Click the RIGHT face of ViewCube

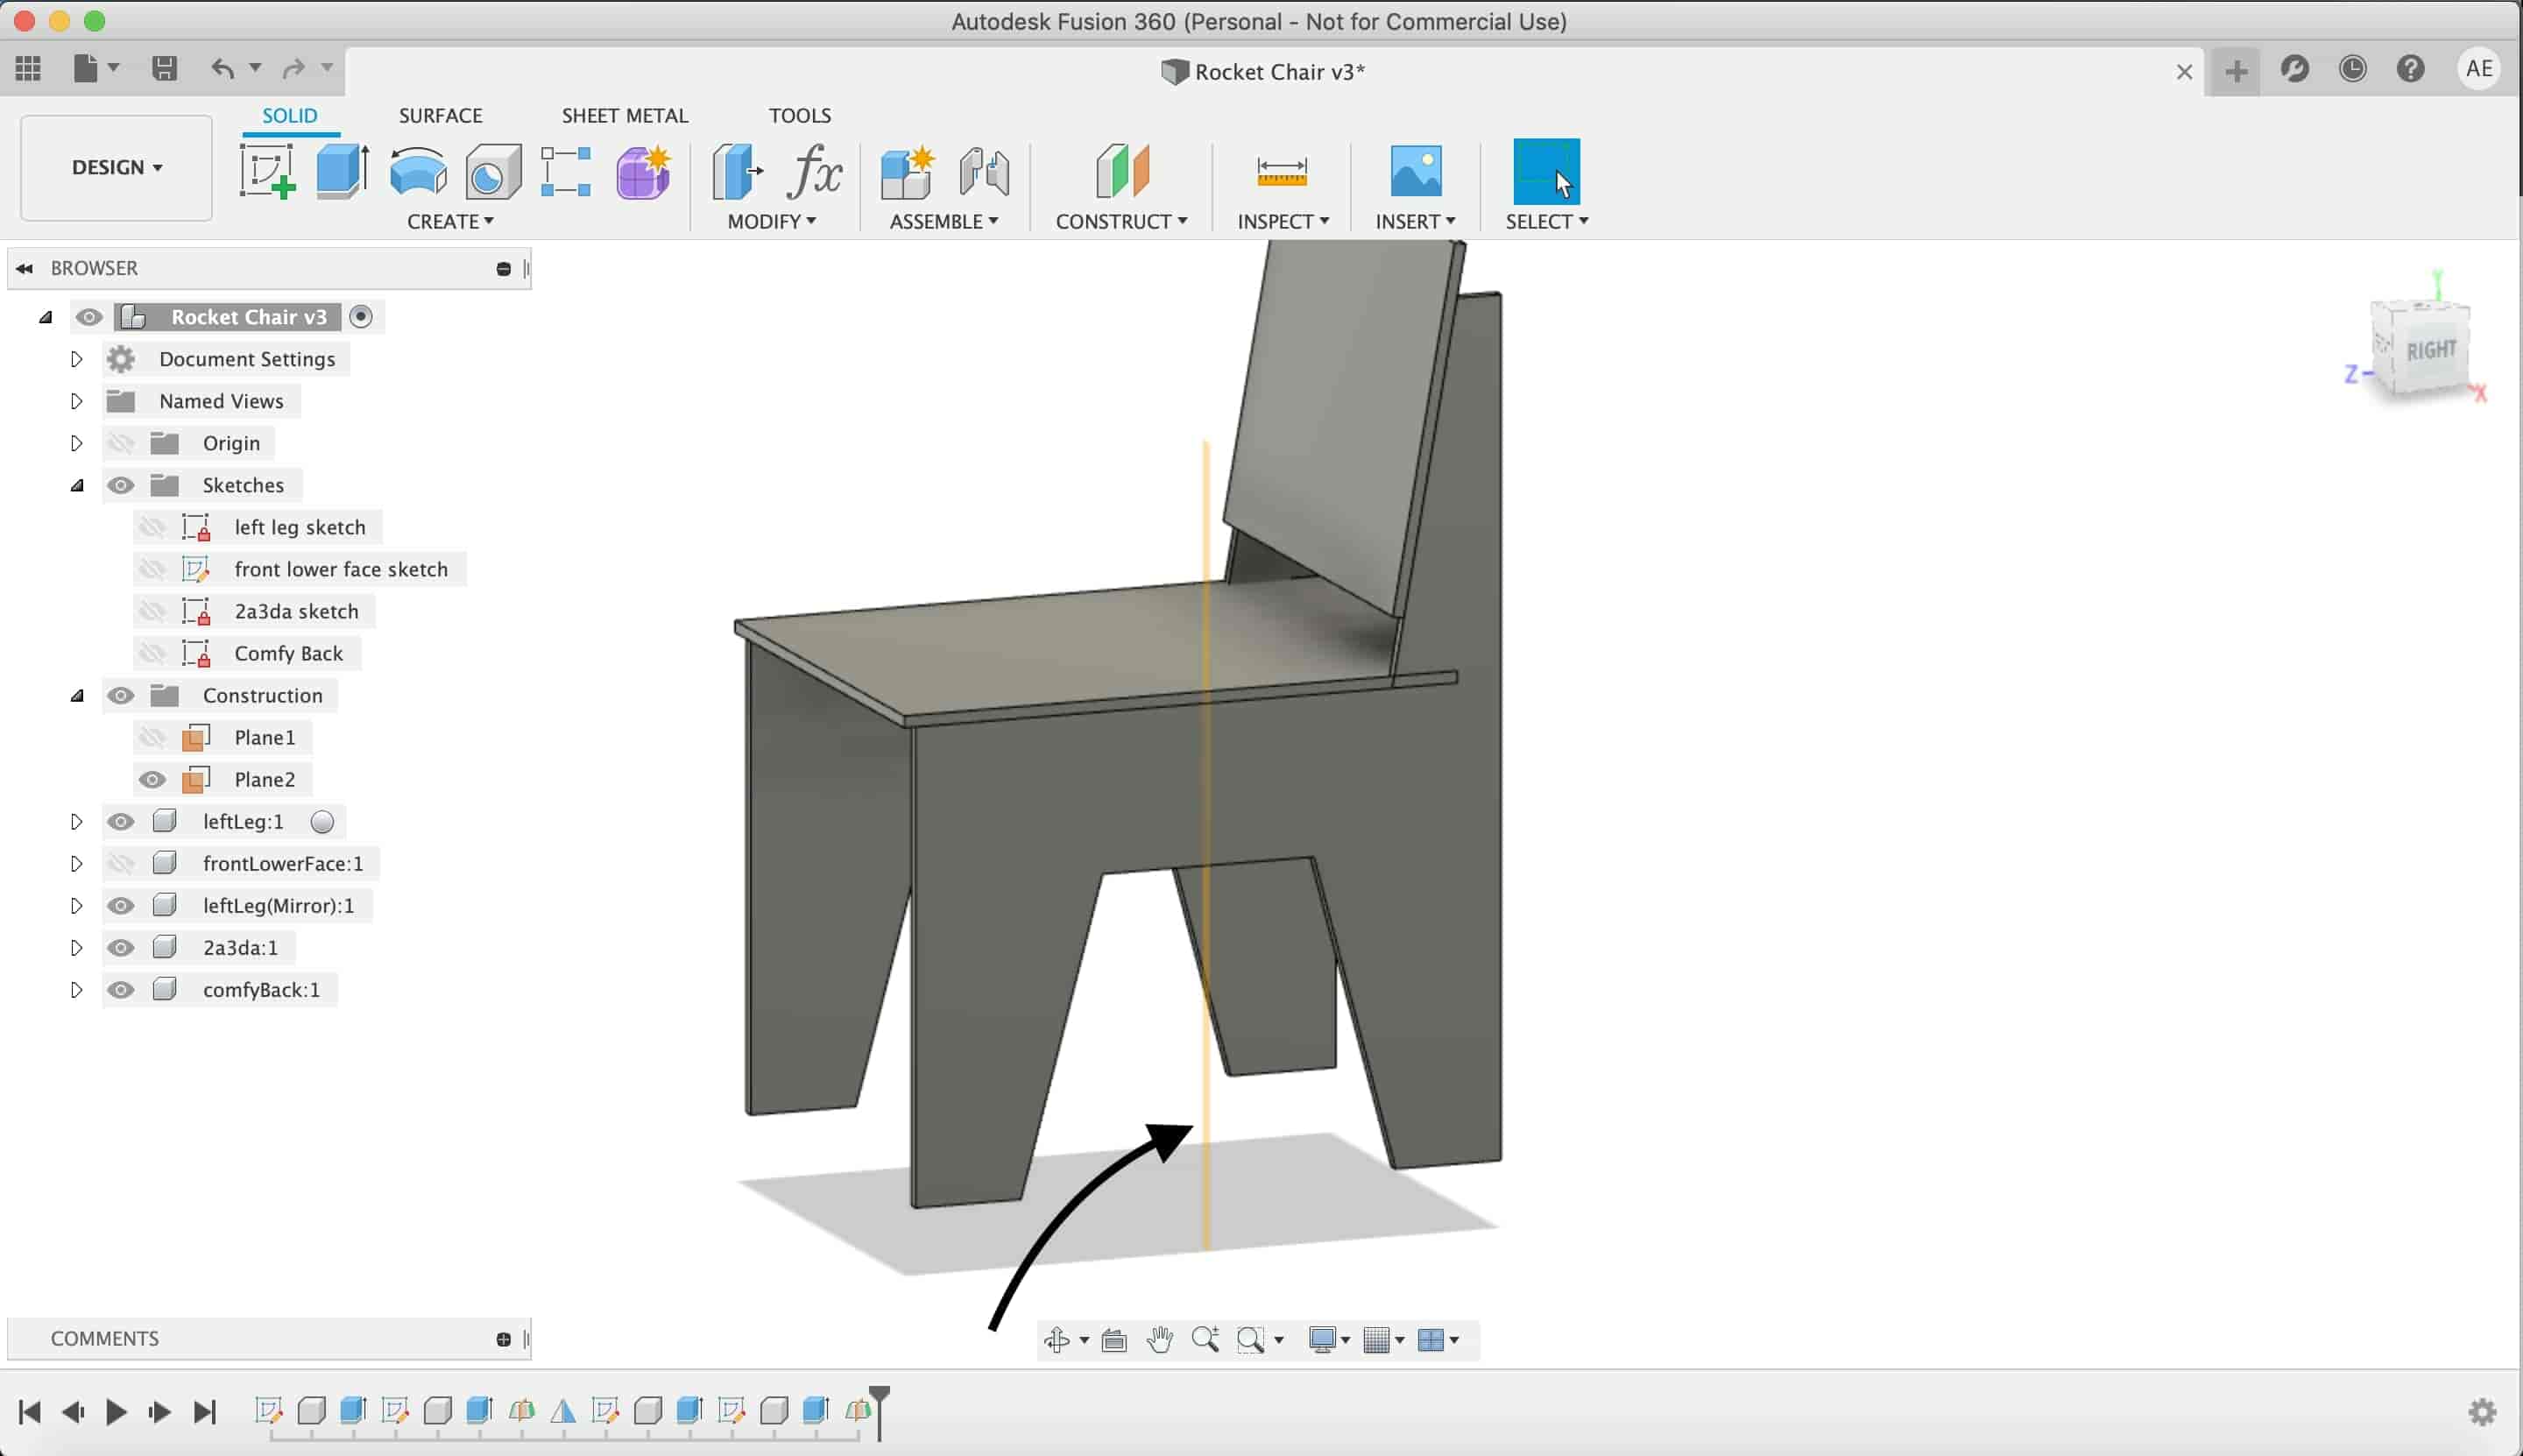[x=2429, y=352]
